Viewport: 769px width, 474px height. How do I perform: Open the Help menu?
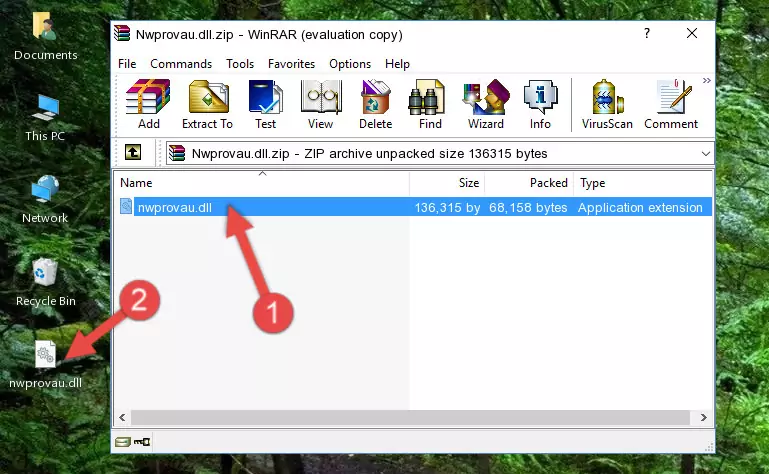(397, 64)
